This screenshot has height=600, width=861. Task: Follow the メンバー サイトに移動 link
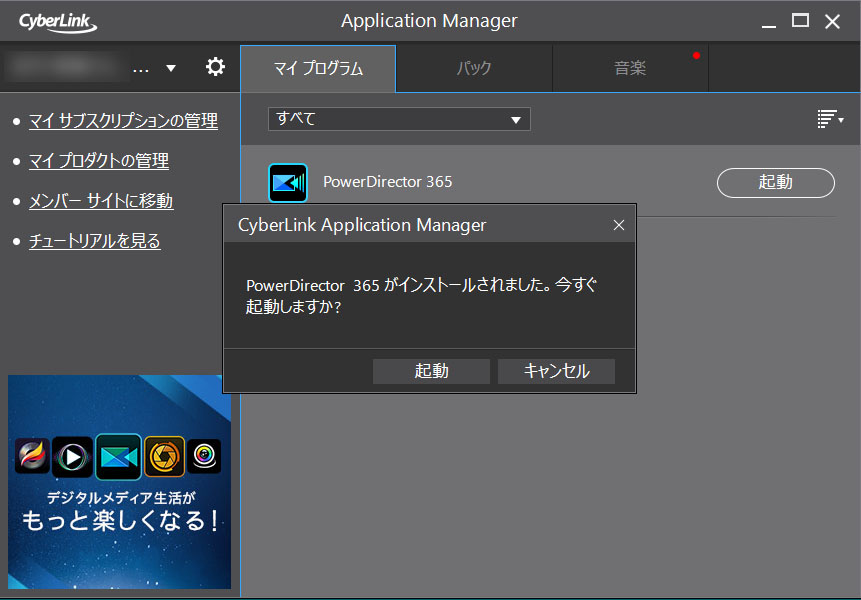click(101, 201)
